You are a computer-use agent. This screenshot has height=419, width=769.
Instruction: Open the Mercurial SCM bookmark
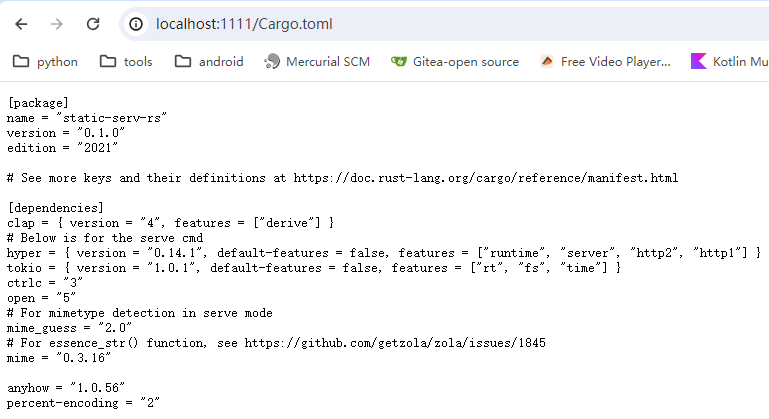[x=317, y=62]
